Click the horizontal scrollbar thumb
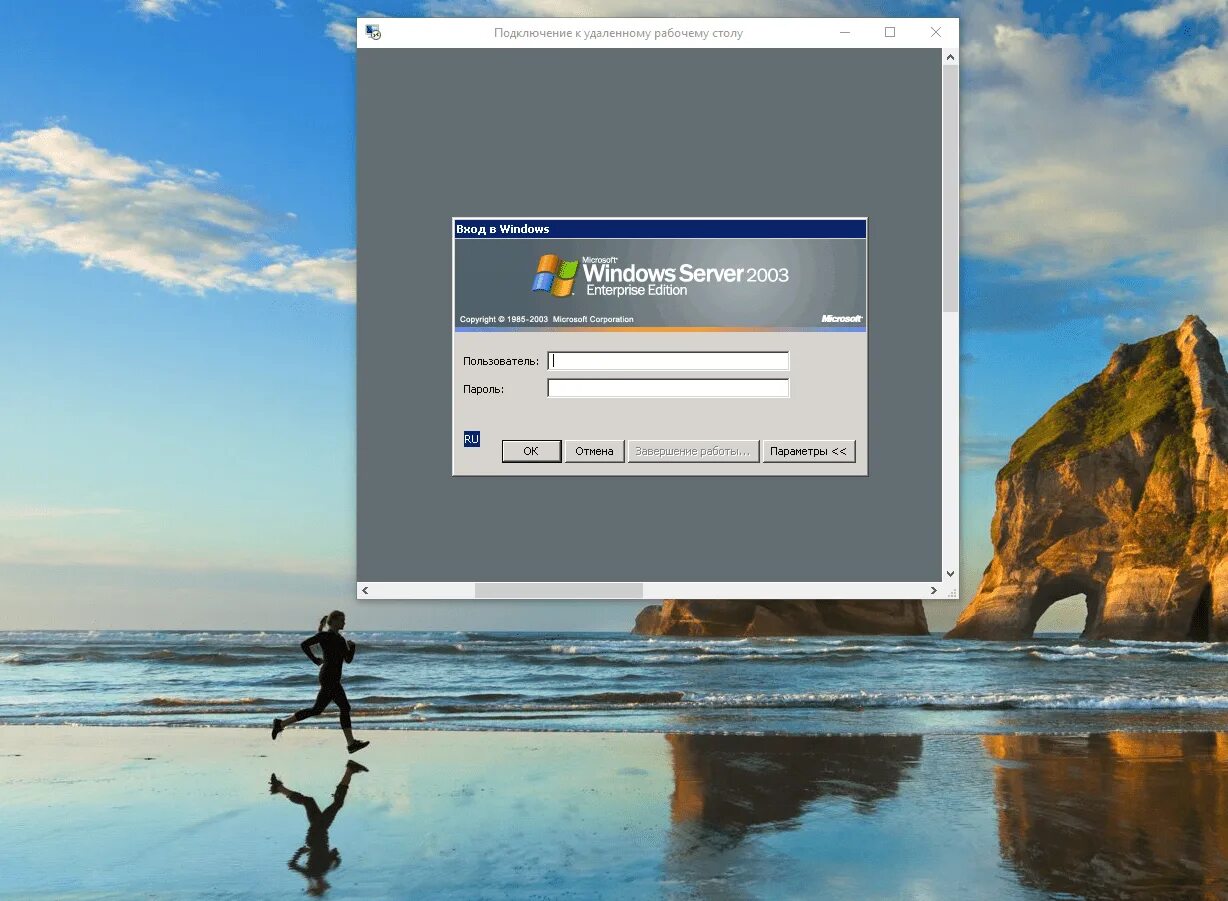1228x901 pixels. click(558, 591)
